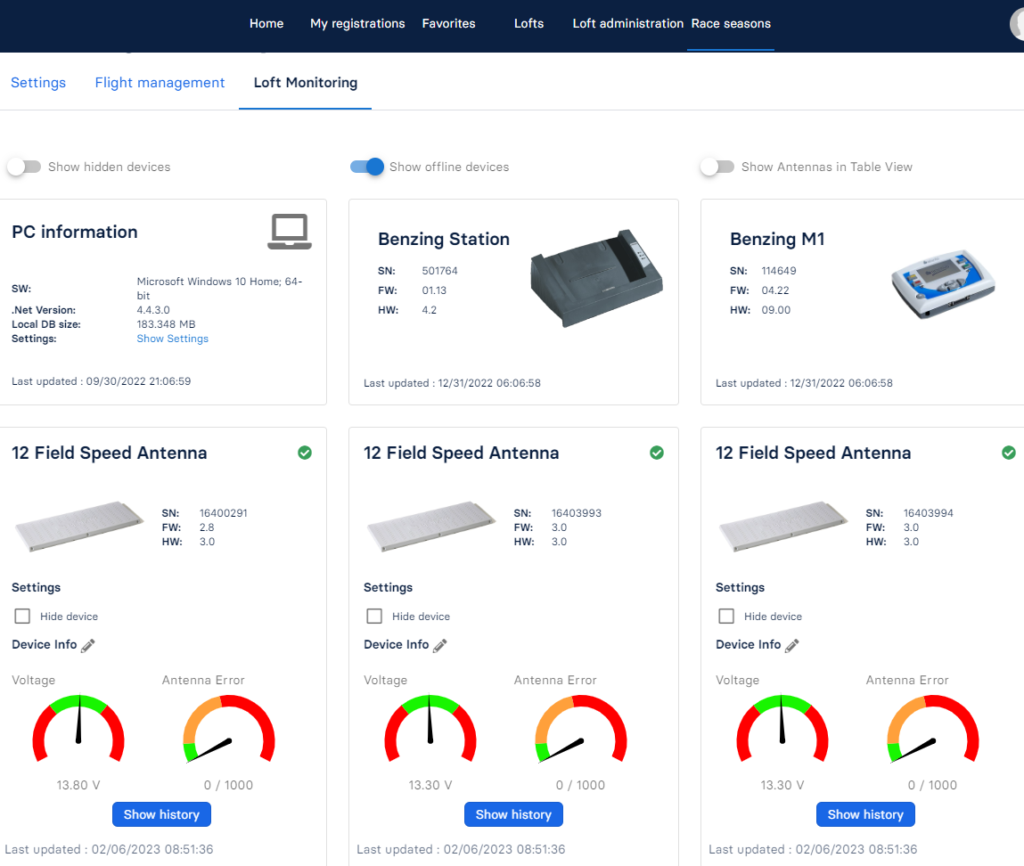Click the green status check on antenna 16403994
This screenshot has height=866, width=1024.
click(x=1009, y=453)
